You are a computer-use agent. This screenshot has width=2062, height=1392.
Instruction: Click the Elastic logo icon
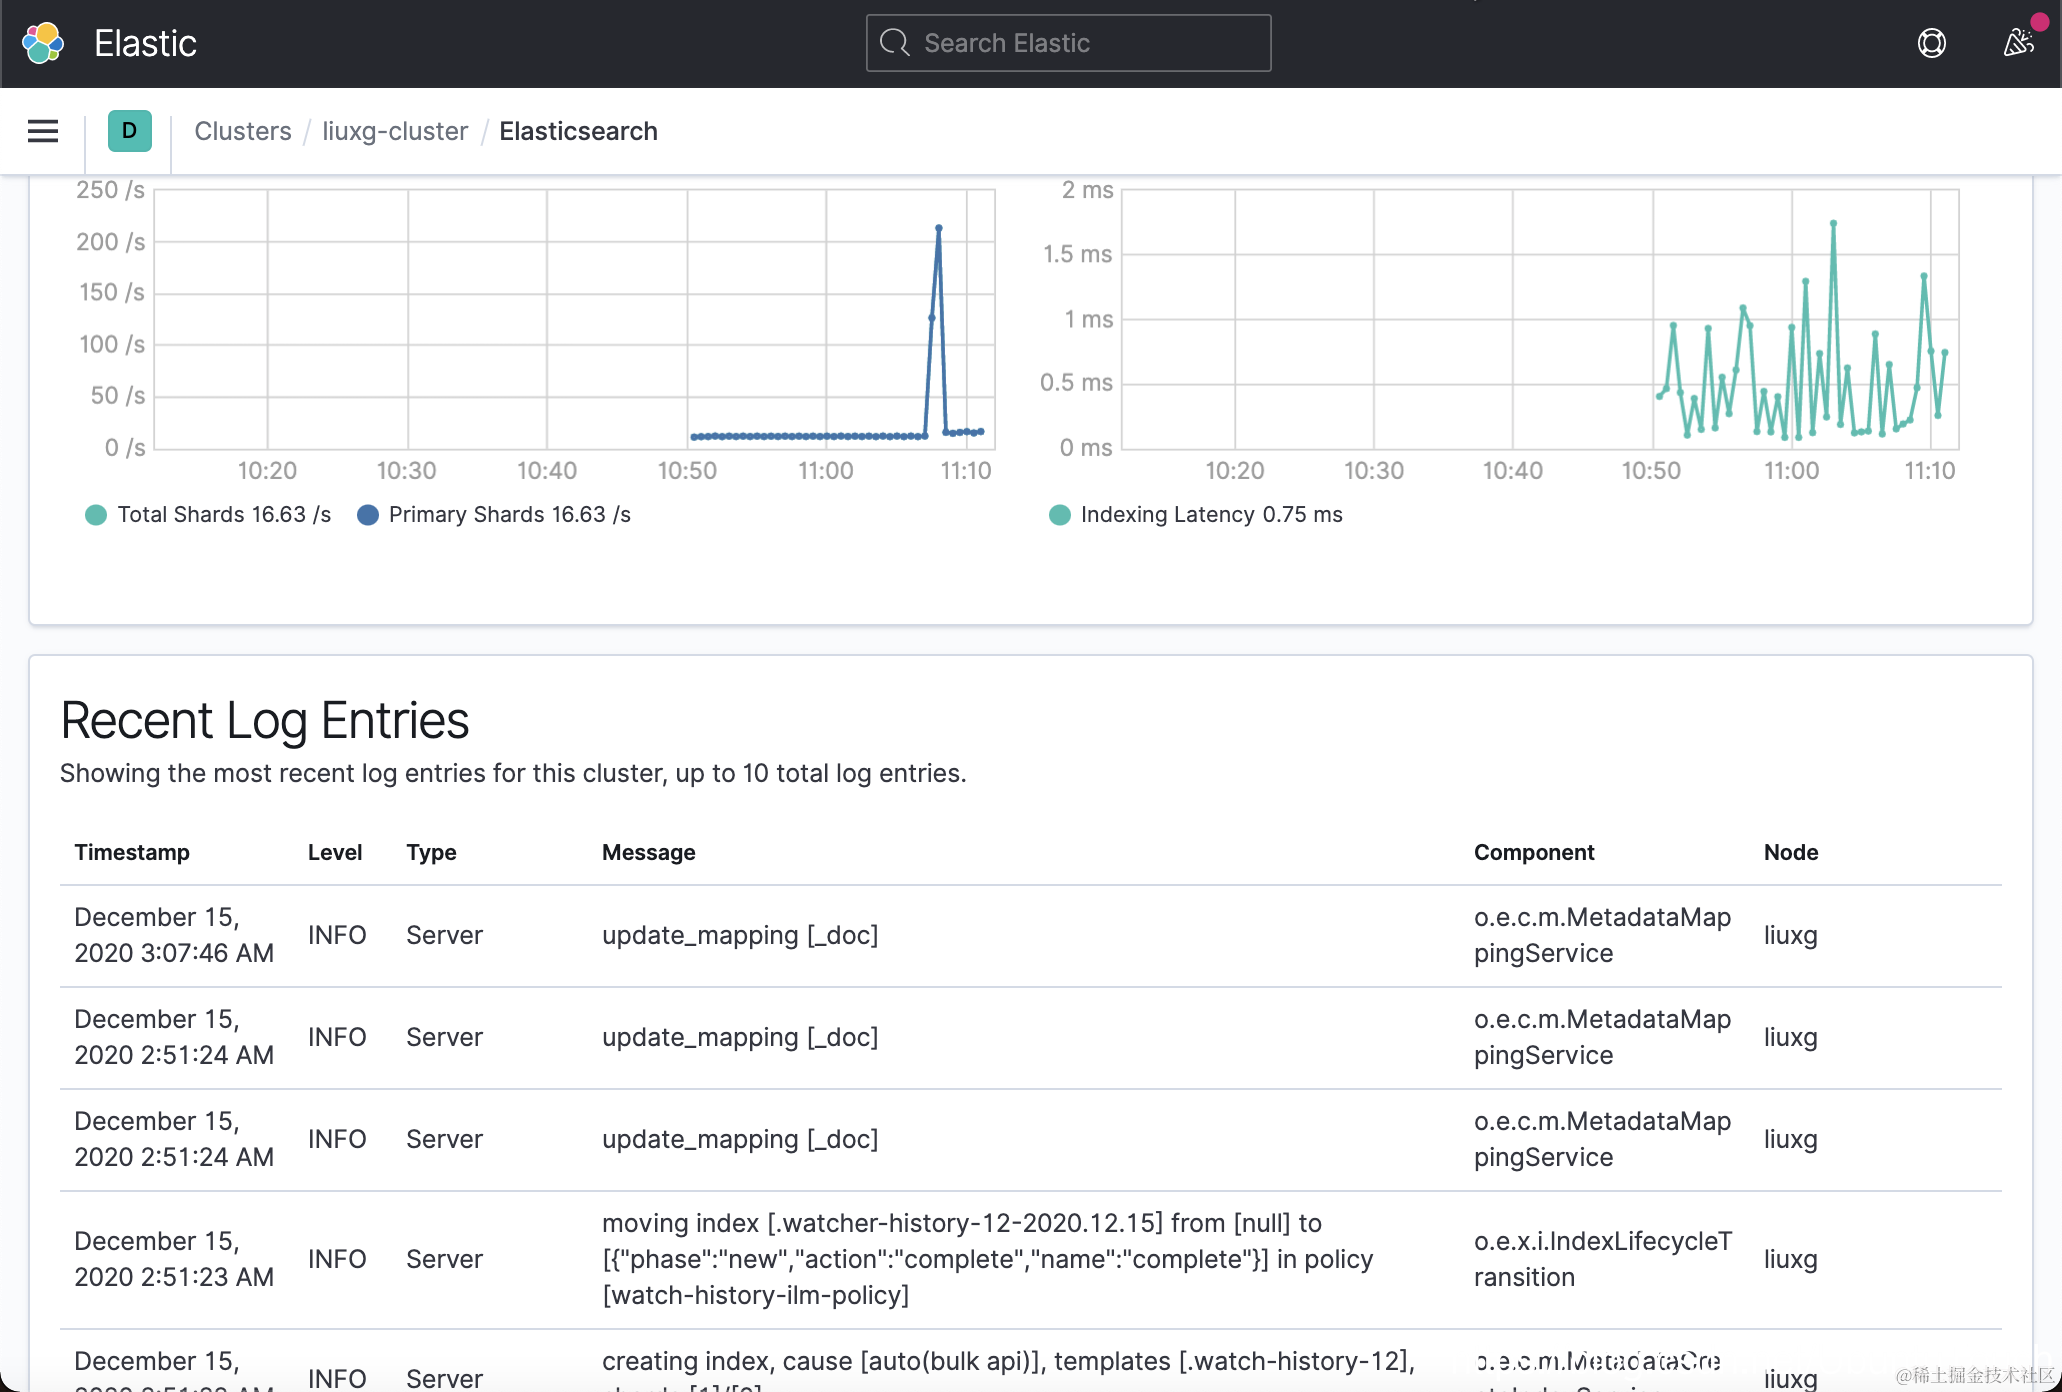[x=43, y=43]
